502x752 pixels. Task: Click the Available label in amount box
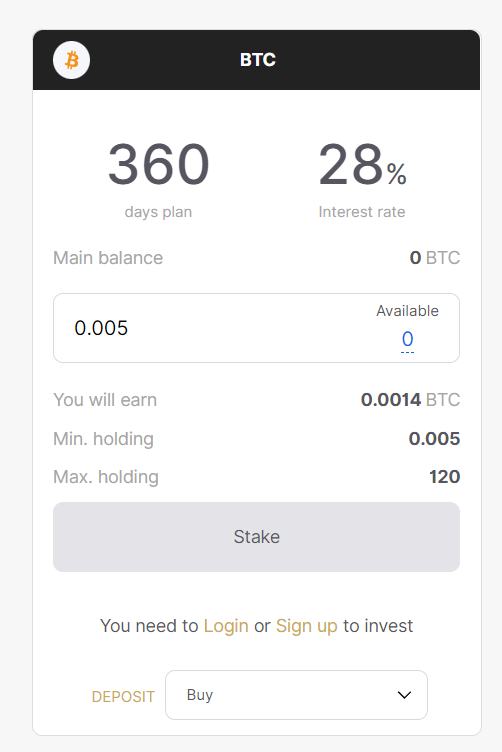(407, 311)
